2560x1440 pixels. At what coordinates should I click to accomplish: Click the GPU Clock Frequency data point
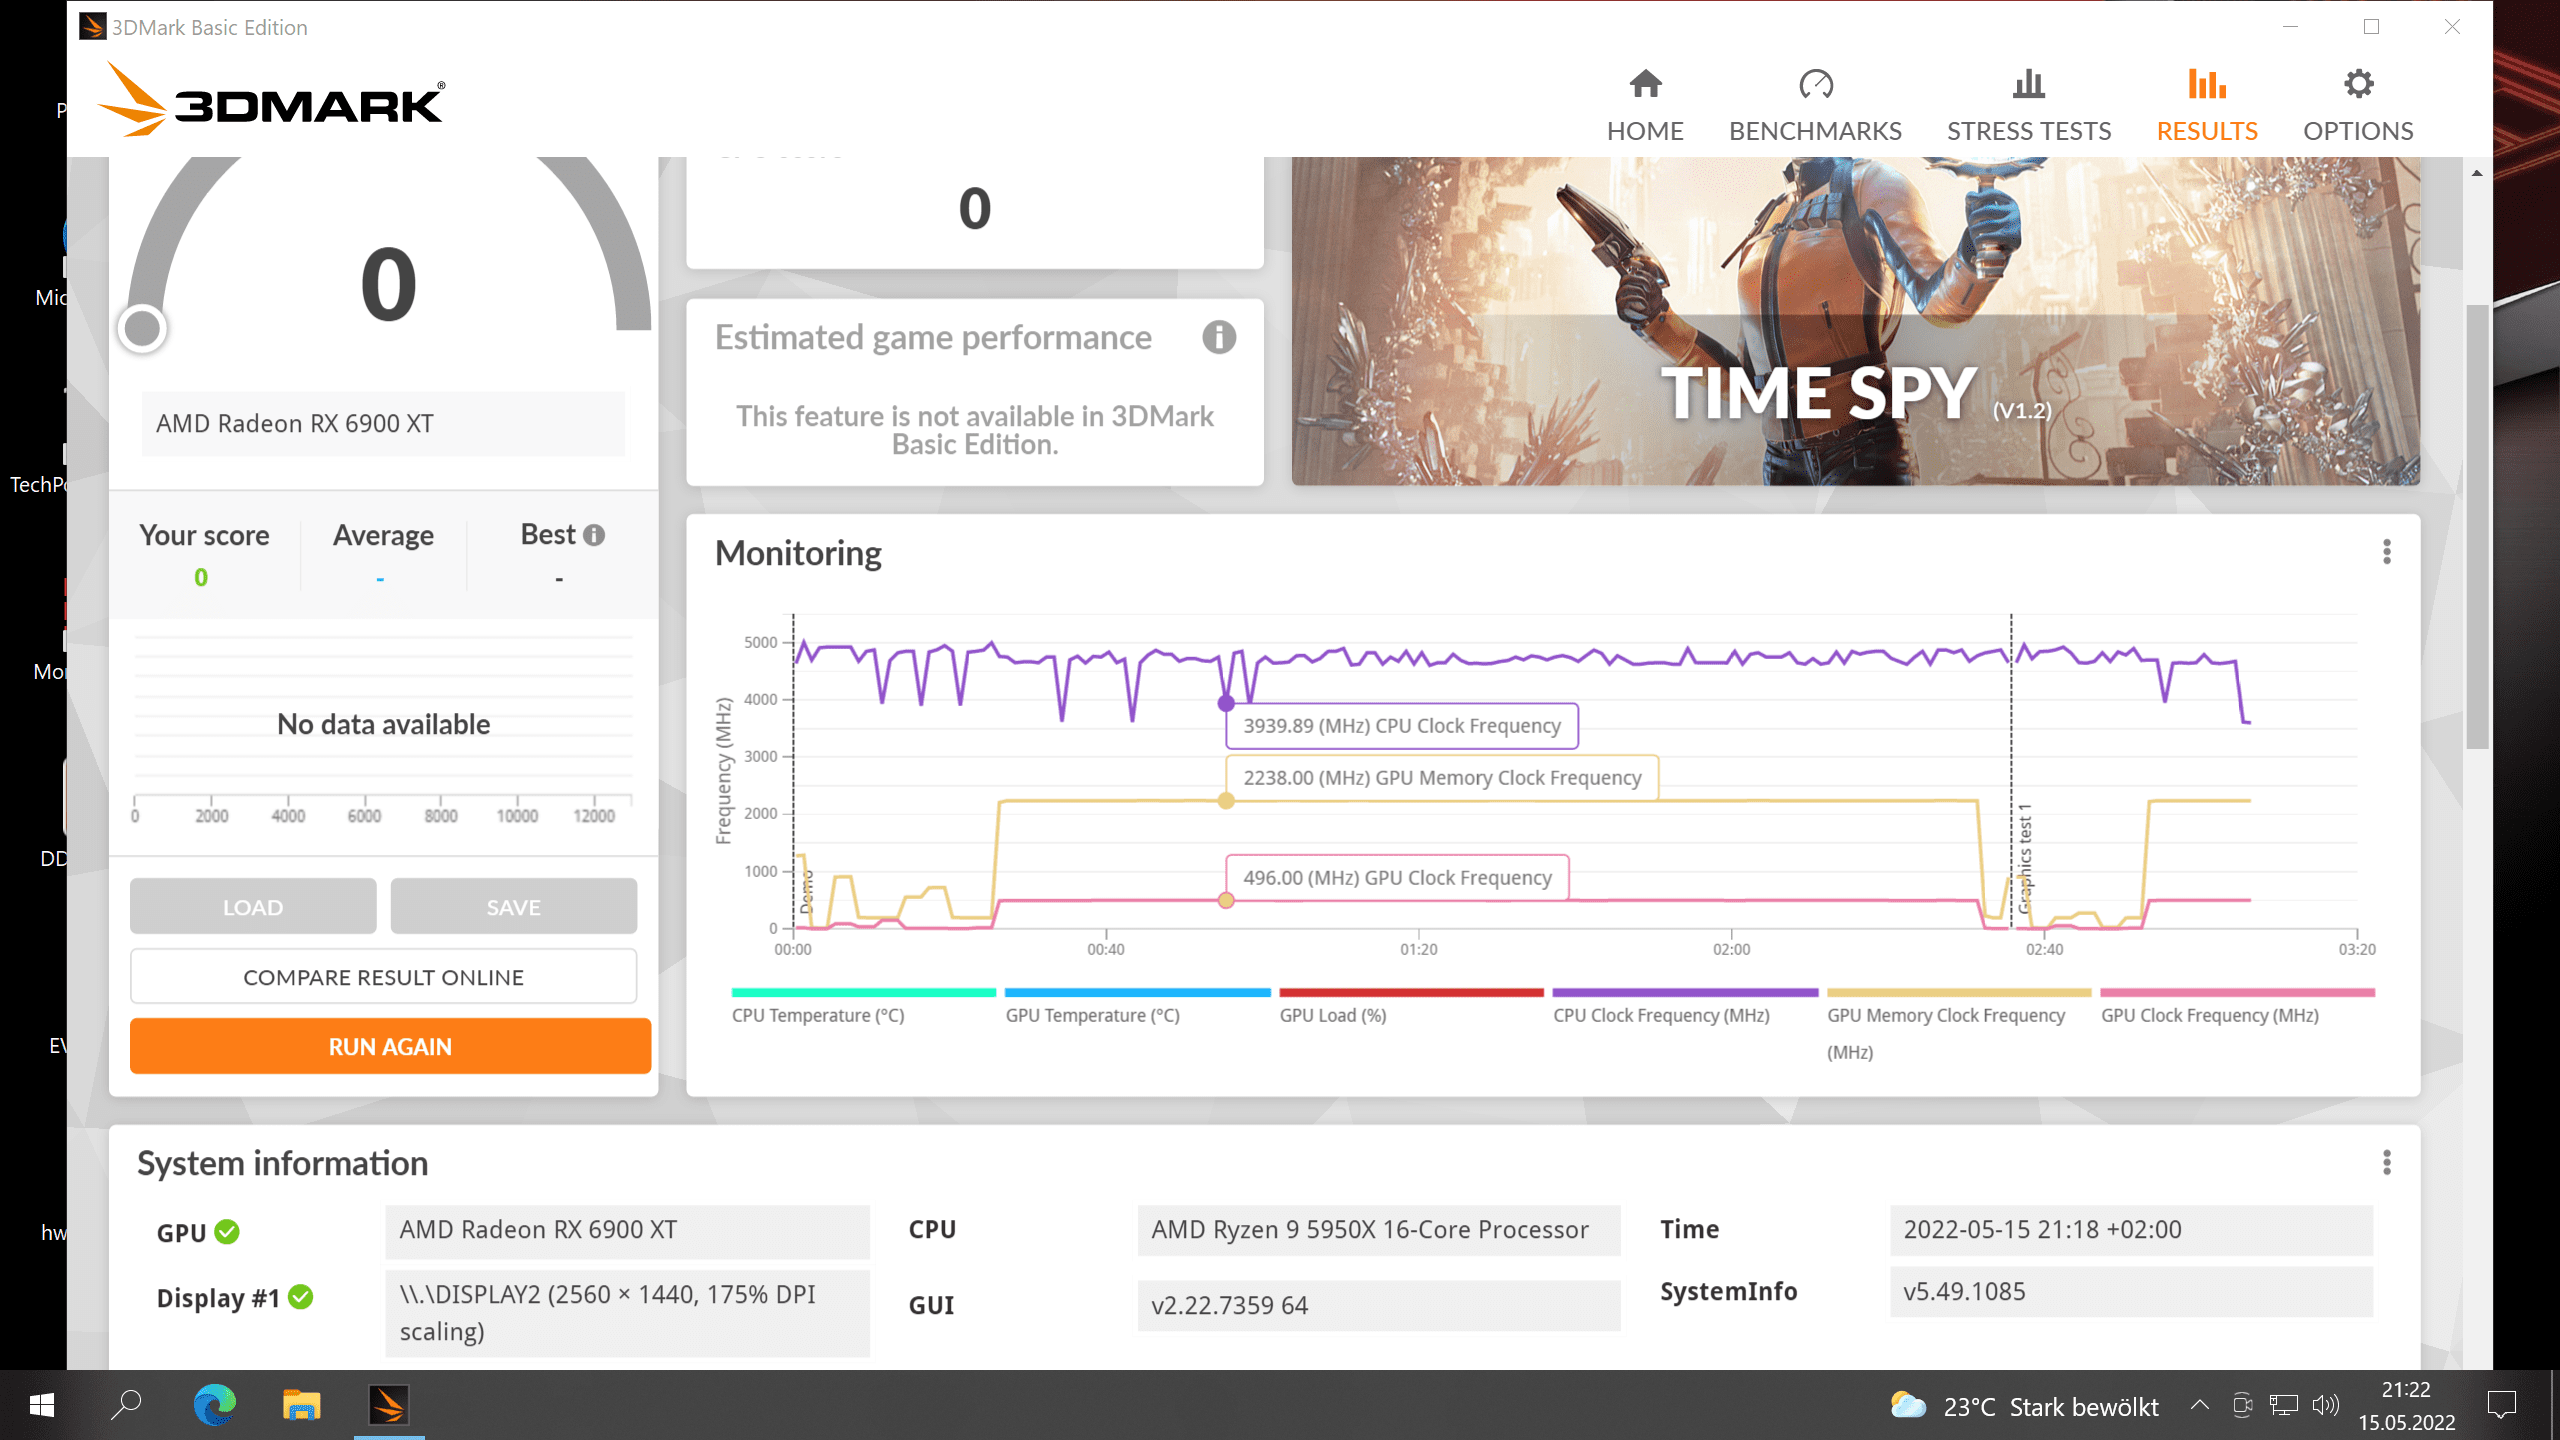click(1226, 900)
